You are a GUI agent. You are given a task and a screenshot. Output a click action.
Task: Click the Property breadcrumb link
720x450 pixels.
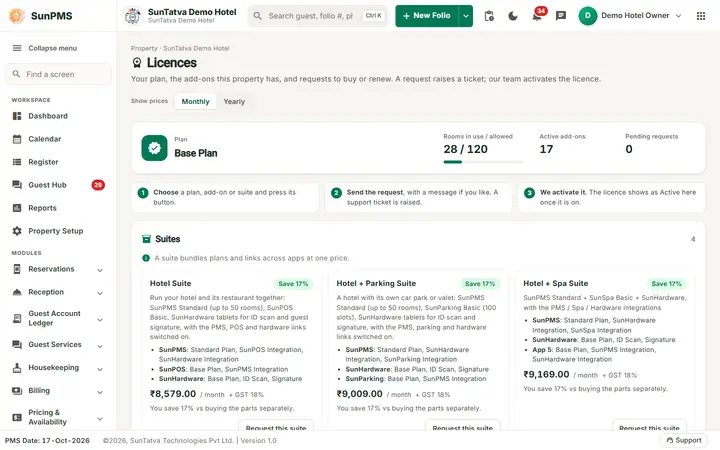(x=144, y=48)
